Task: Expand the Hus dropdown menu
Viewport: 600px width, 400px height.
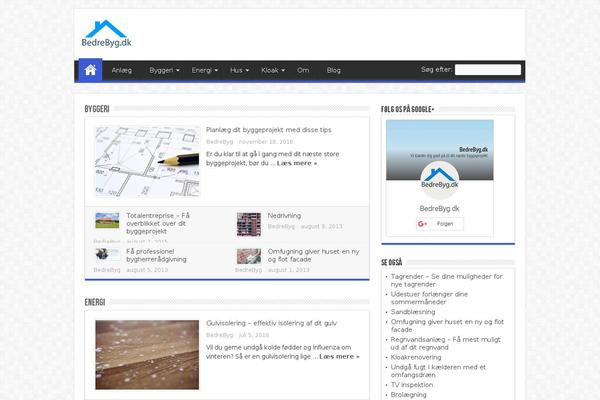Action: 239,70
